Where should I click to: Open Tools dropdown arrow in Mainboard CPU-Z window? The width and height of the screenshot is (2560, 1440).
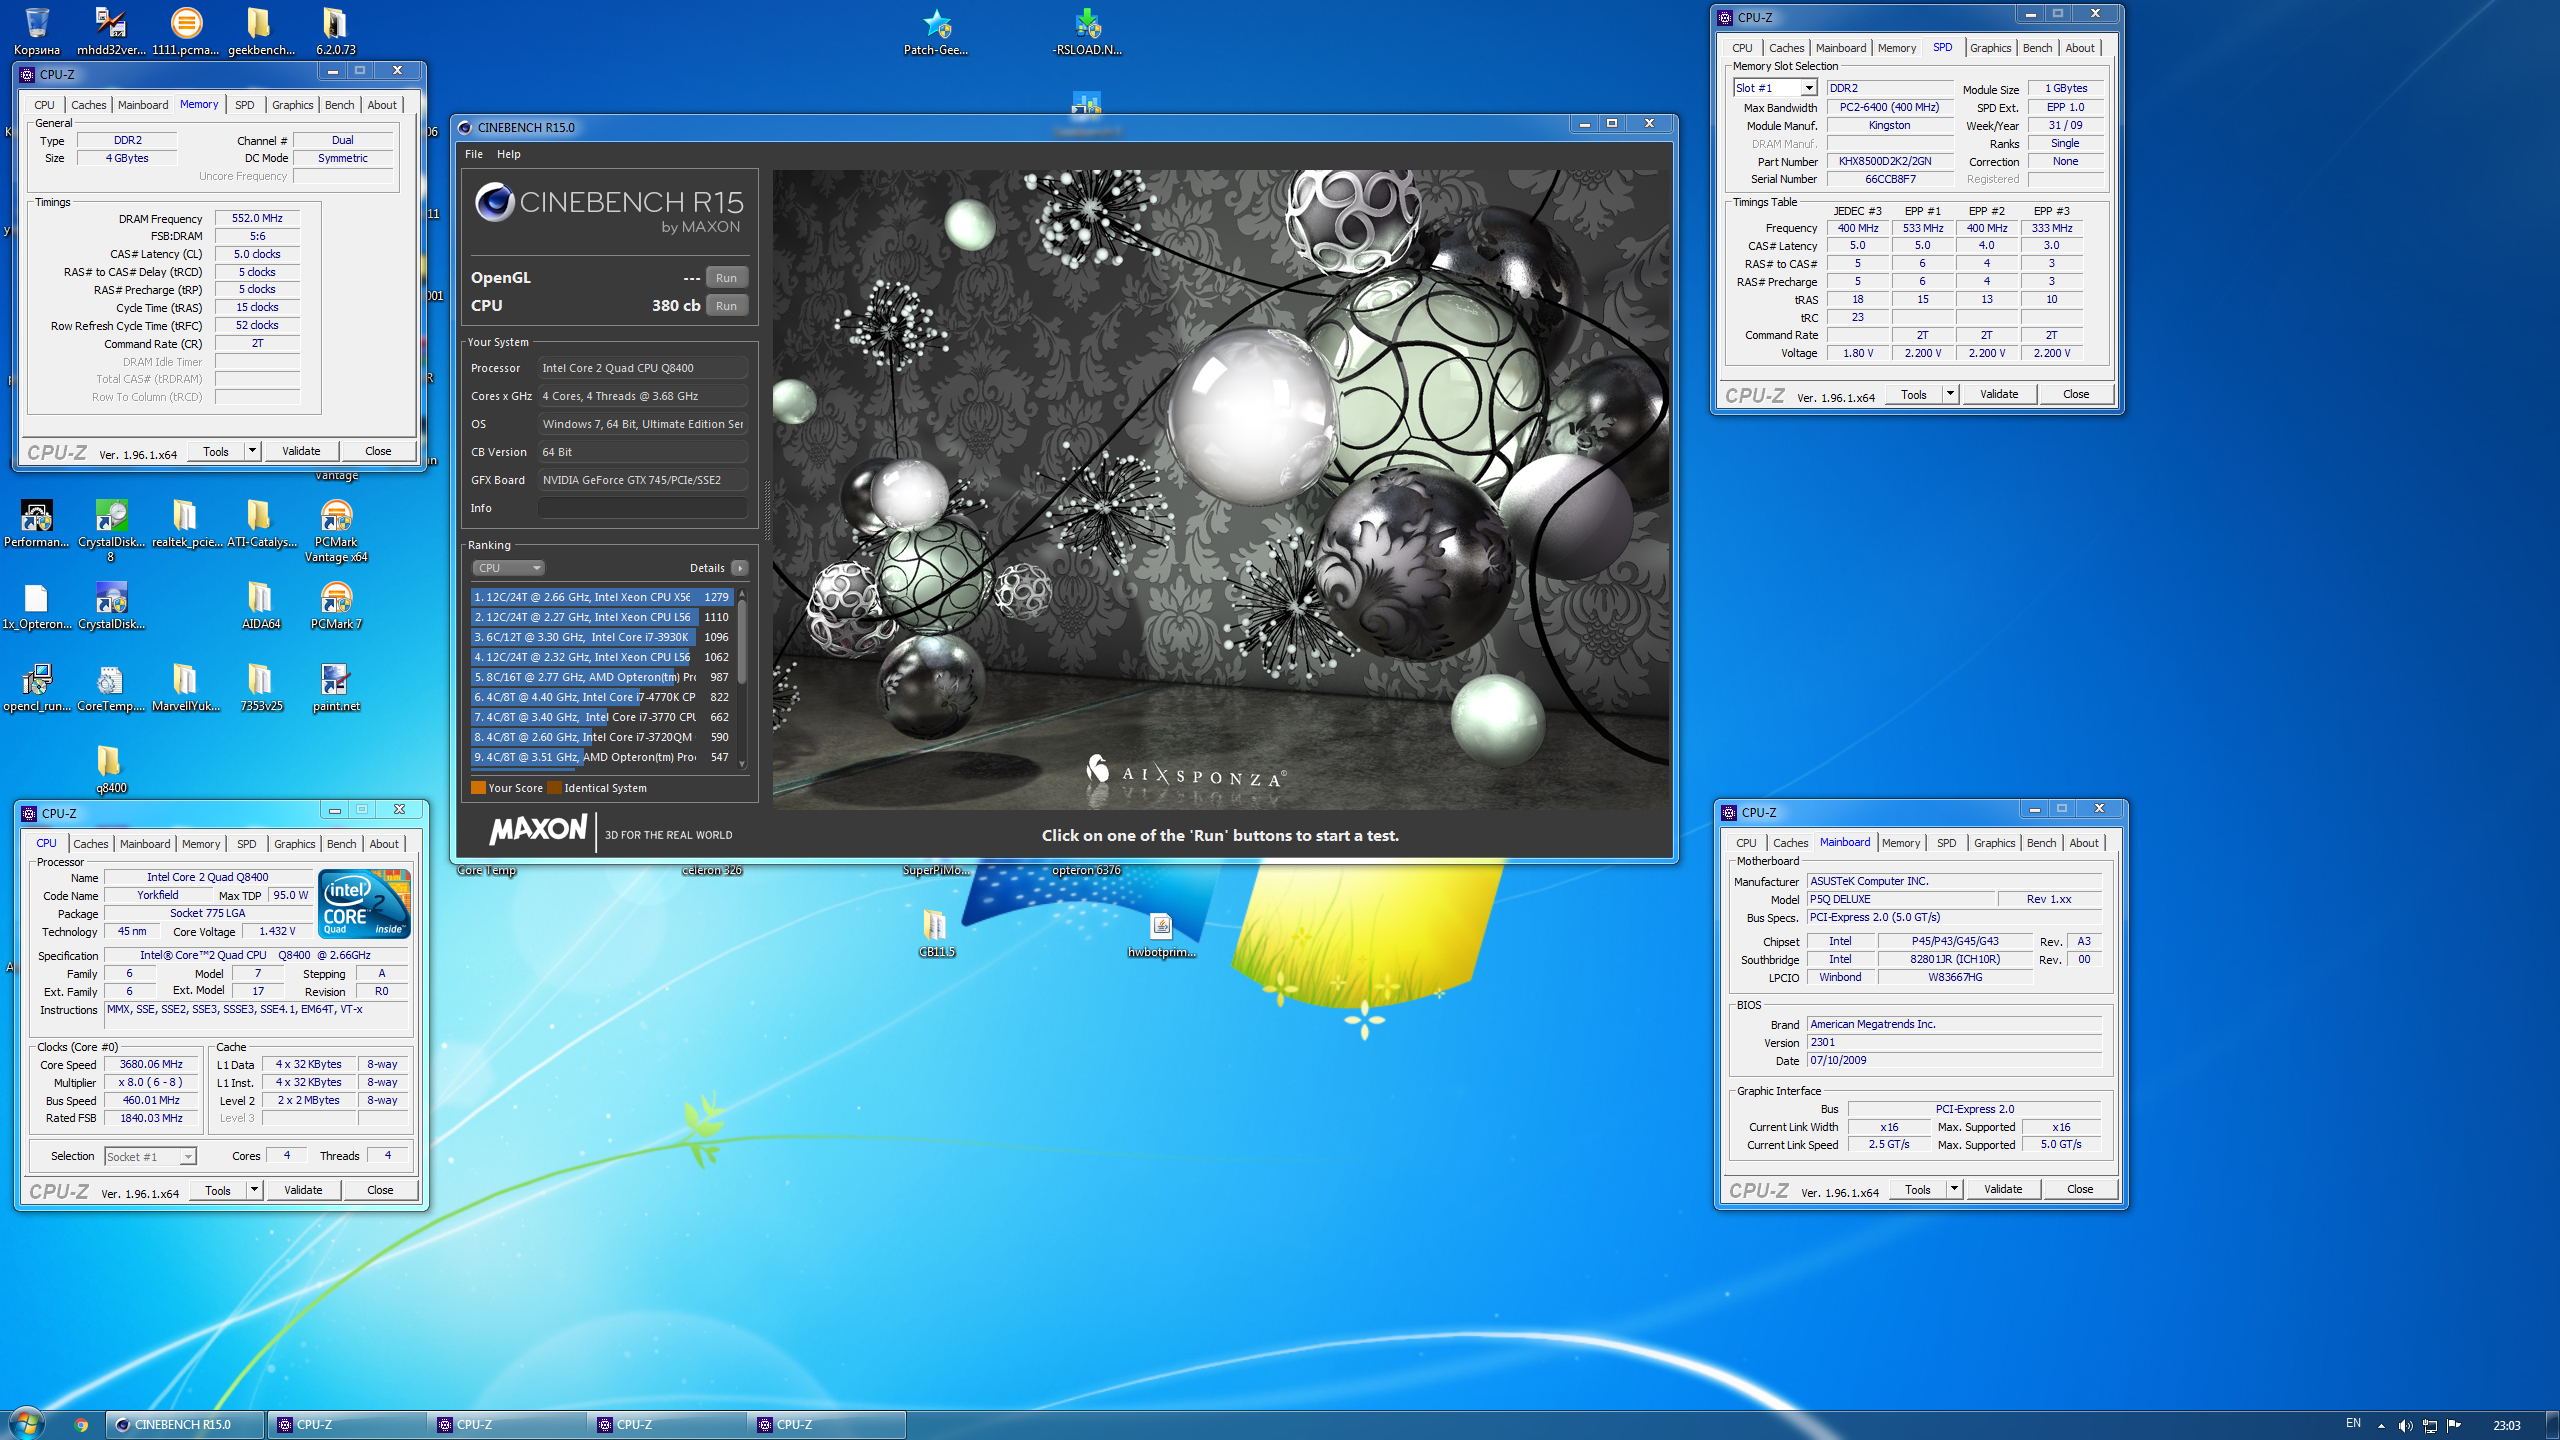click(1954, 1189)
